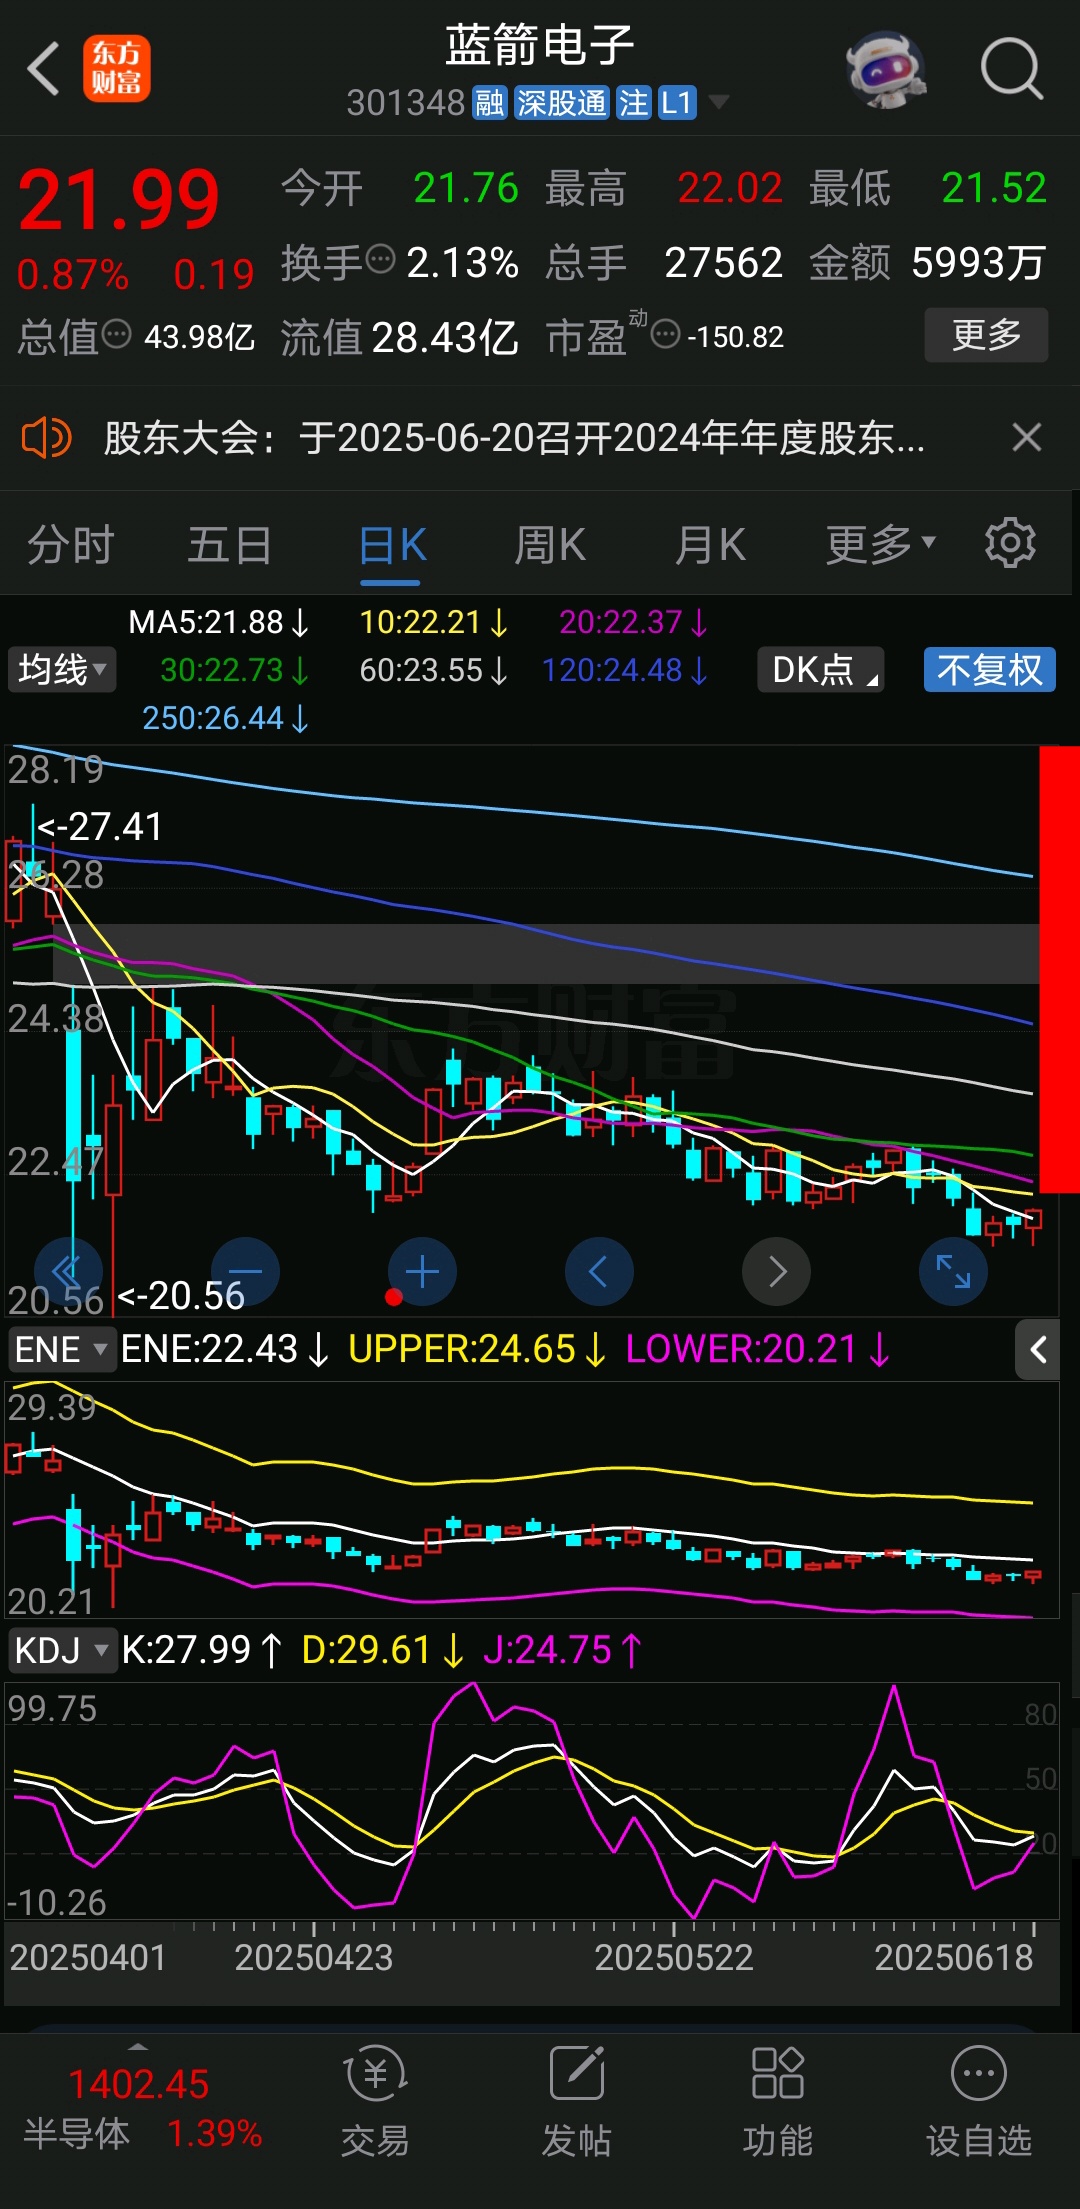The width and height of the screenshot is (1080, 2209).
Task: Go back using the top-left arrow
Action: (43, 69)
